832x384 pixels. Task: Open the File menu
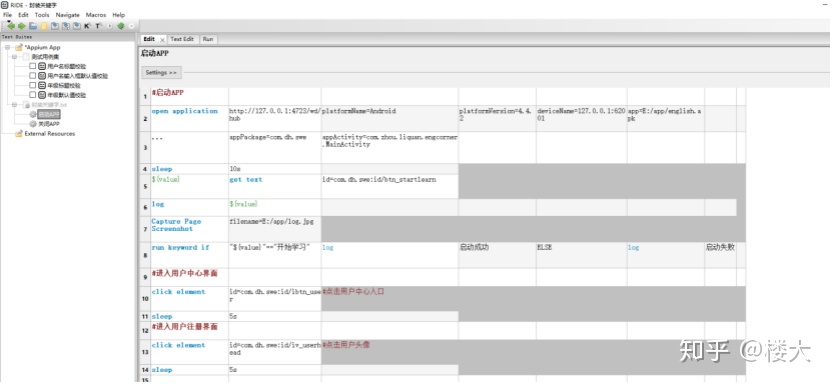click(7, 15)
